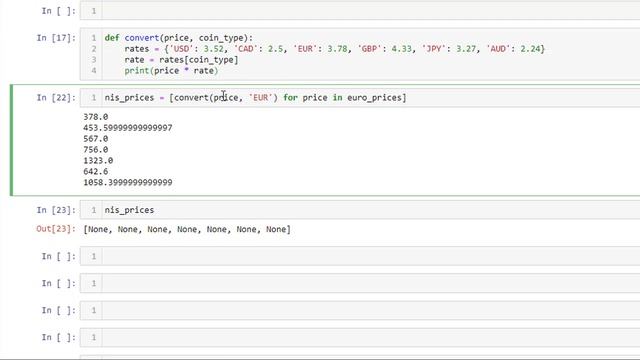Click the Out[23] prompt label

(x=56, y=229)
